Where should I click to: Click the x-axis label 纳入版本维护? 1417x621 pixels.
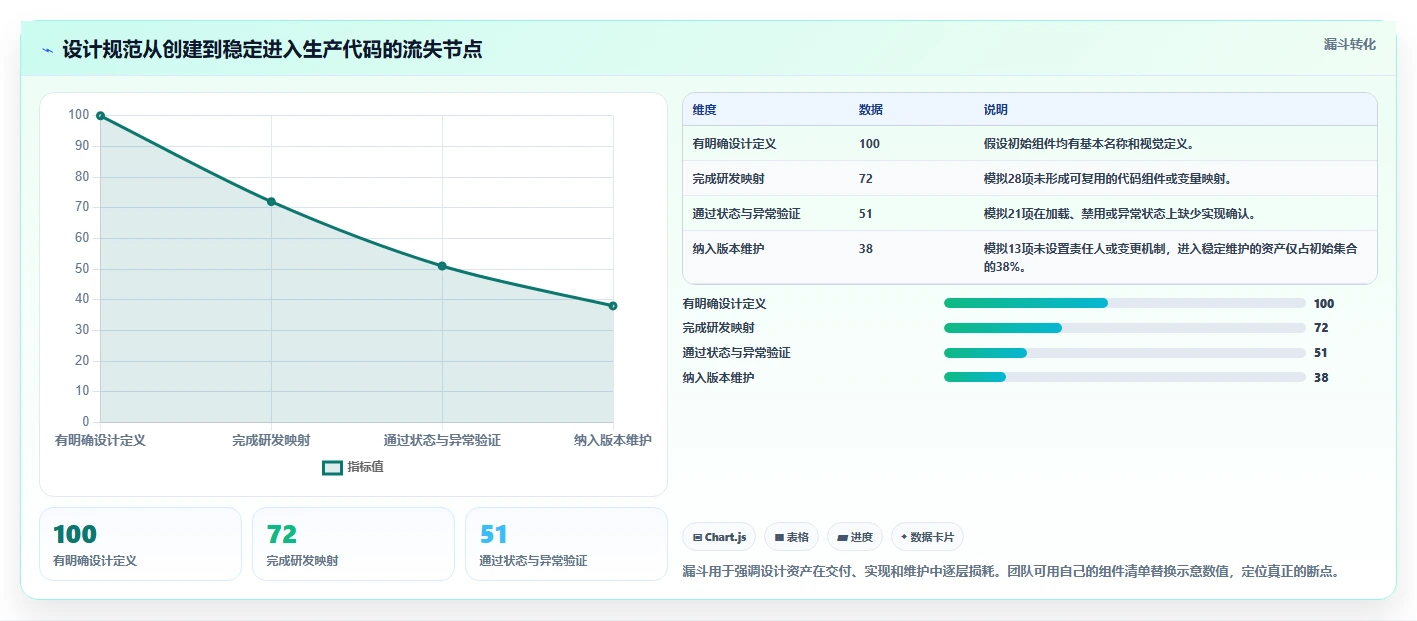(613, 440)
